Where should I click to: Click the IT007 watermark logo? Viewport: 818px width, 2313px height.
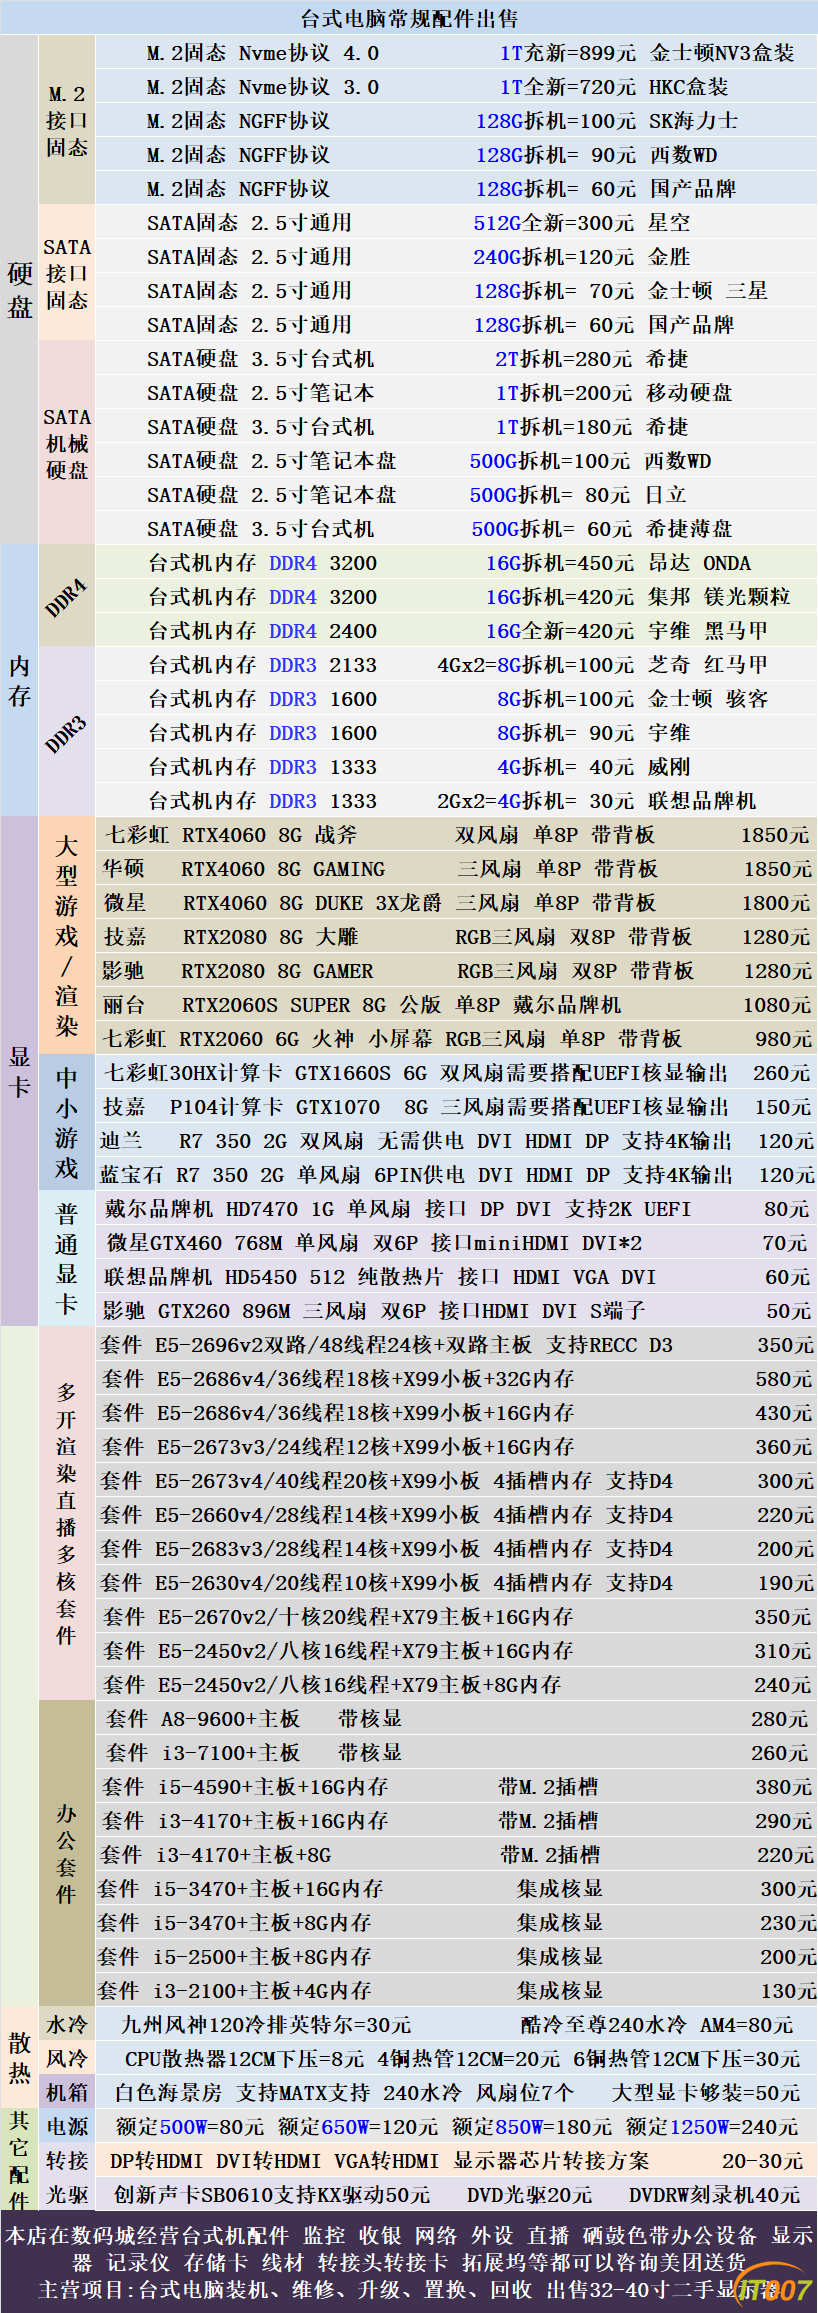(776, 2289)
